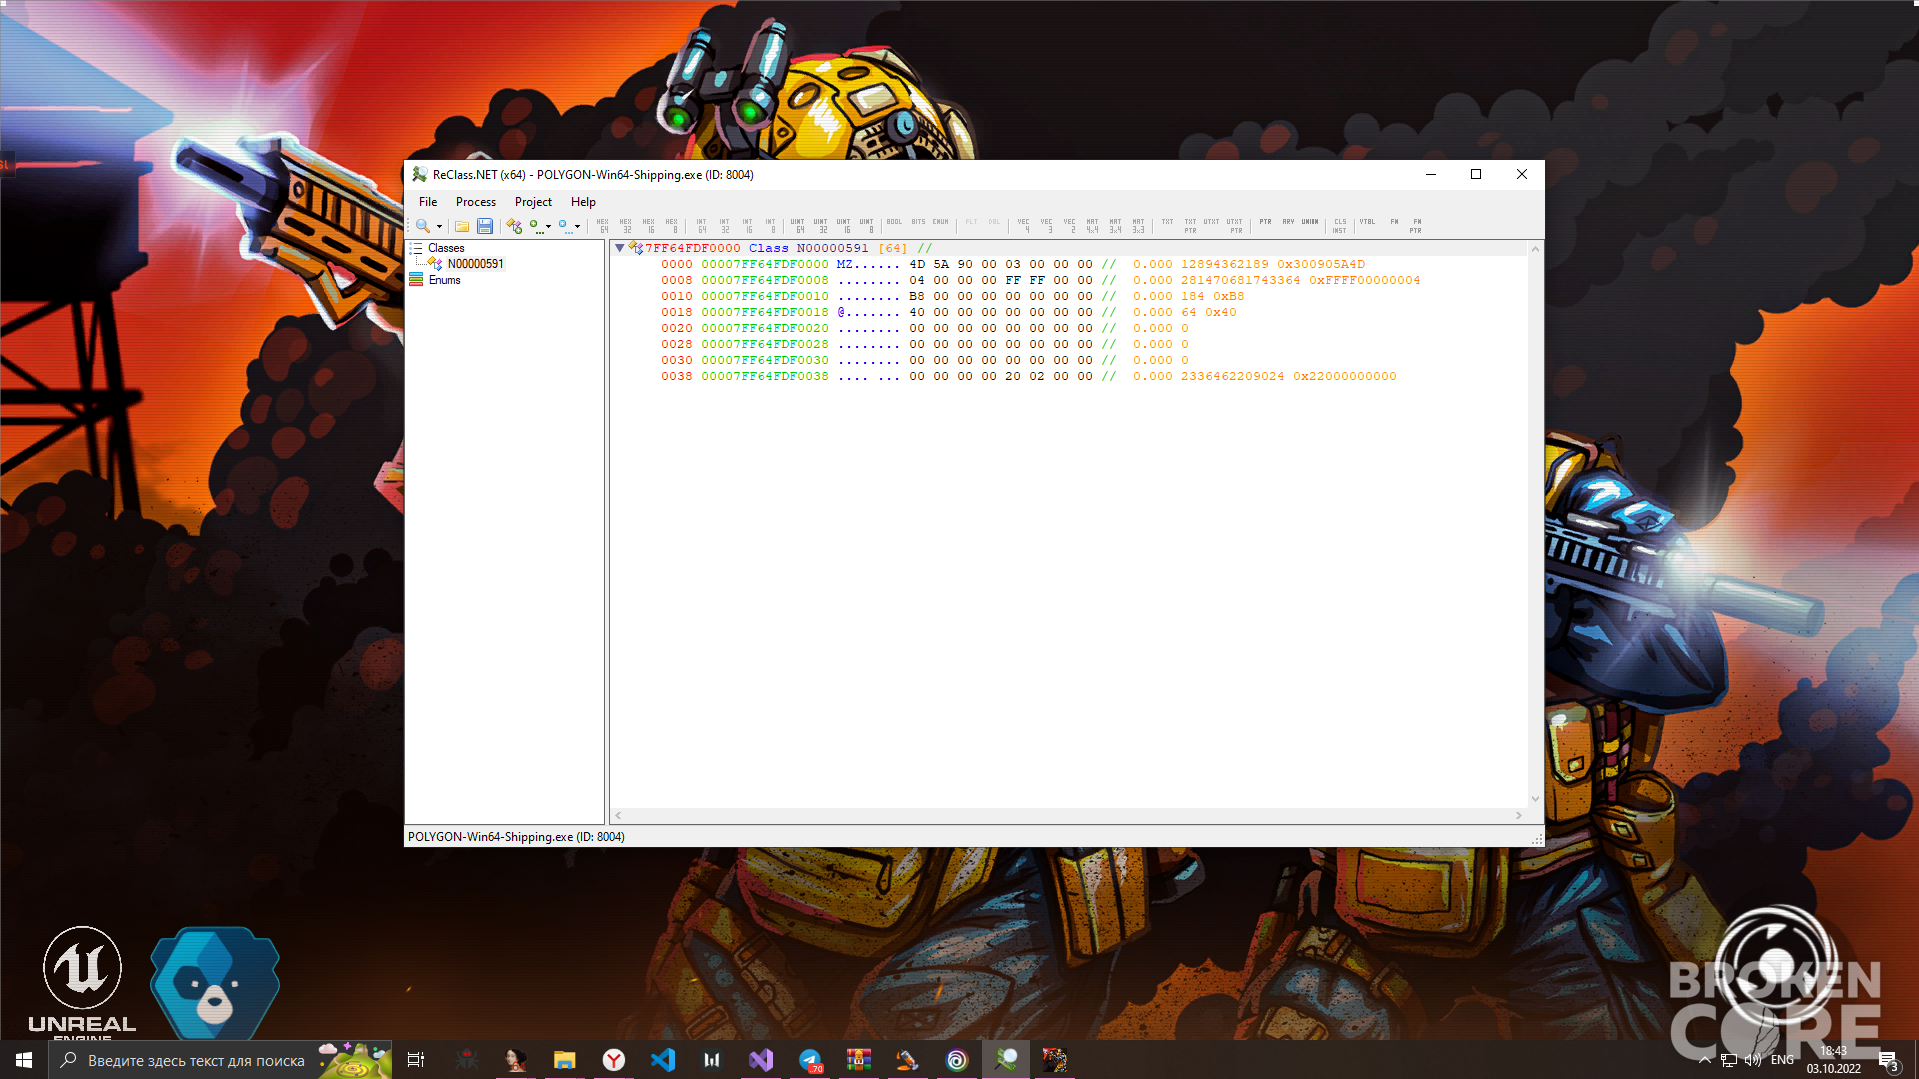Click the memory view vertical scrollbar down arrow

(1535, 799)
